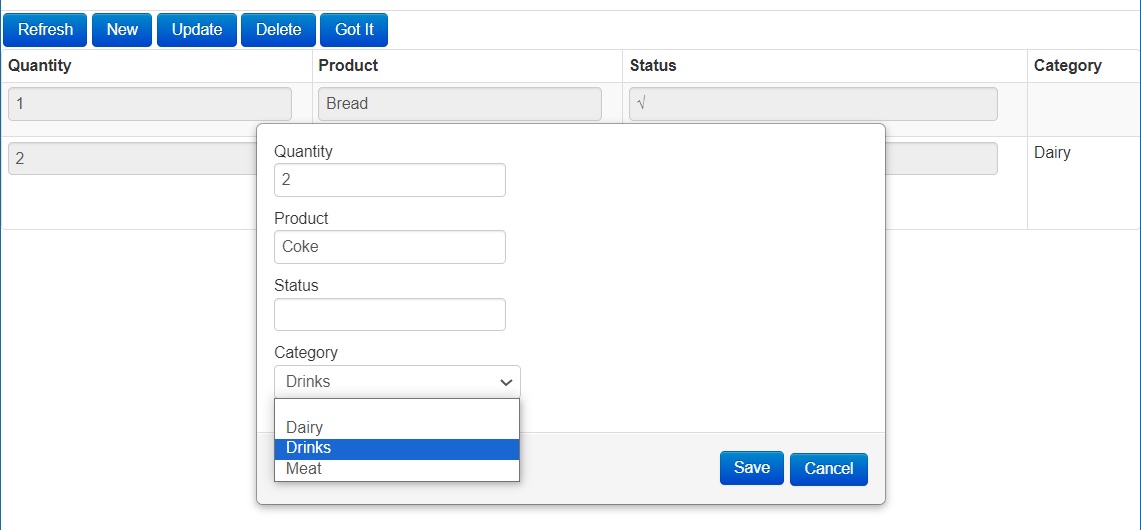Click the New button
The image size is (1141, 530).
(122, 30)
